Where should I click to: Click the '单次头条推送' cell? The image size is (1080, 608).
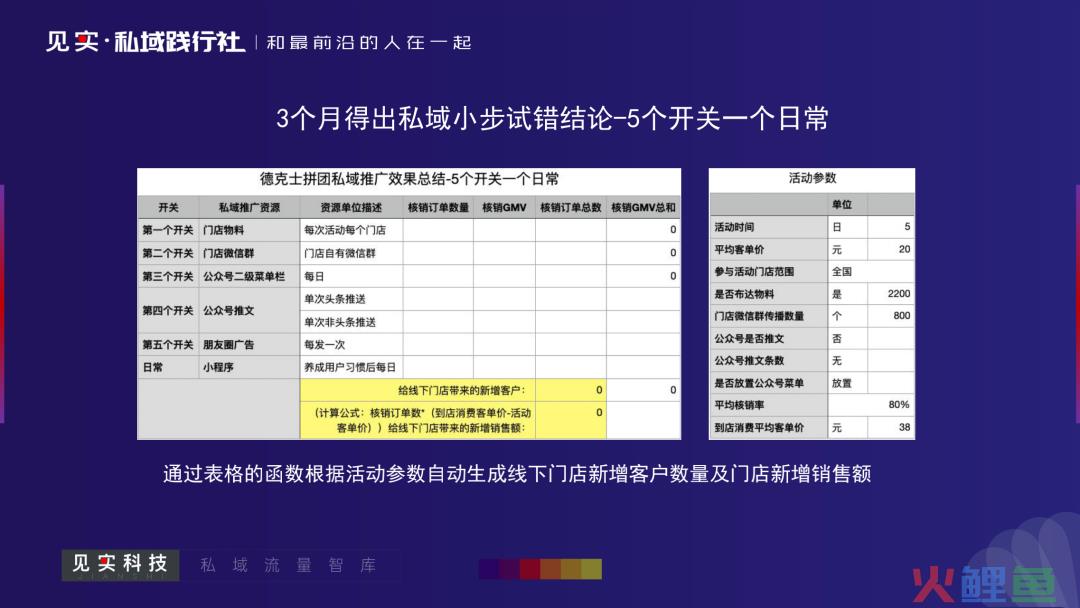(x=351, y=299)
